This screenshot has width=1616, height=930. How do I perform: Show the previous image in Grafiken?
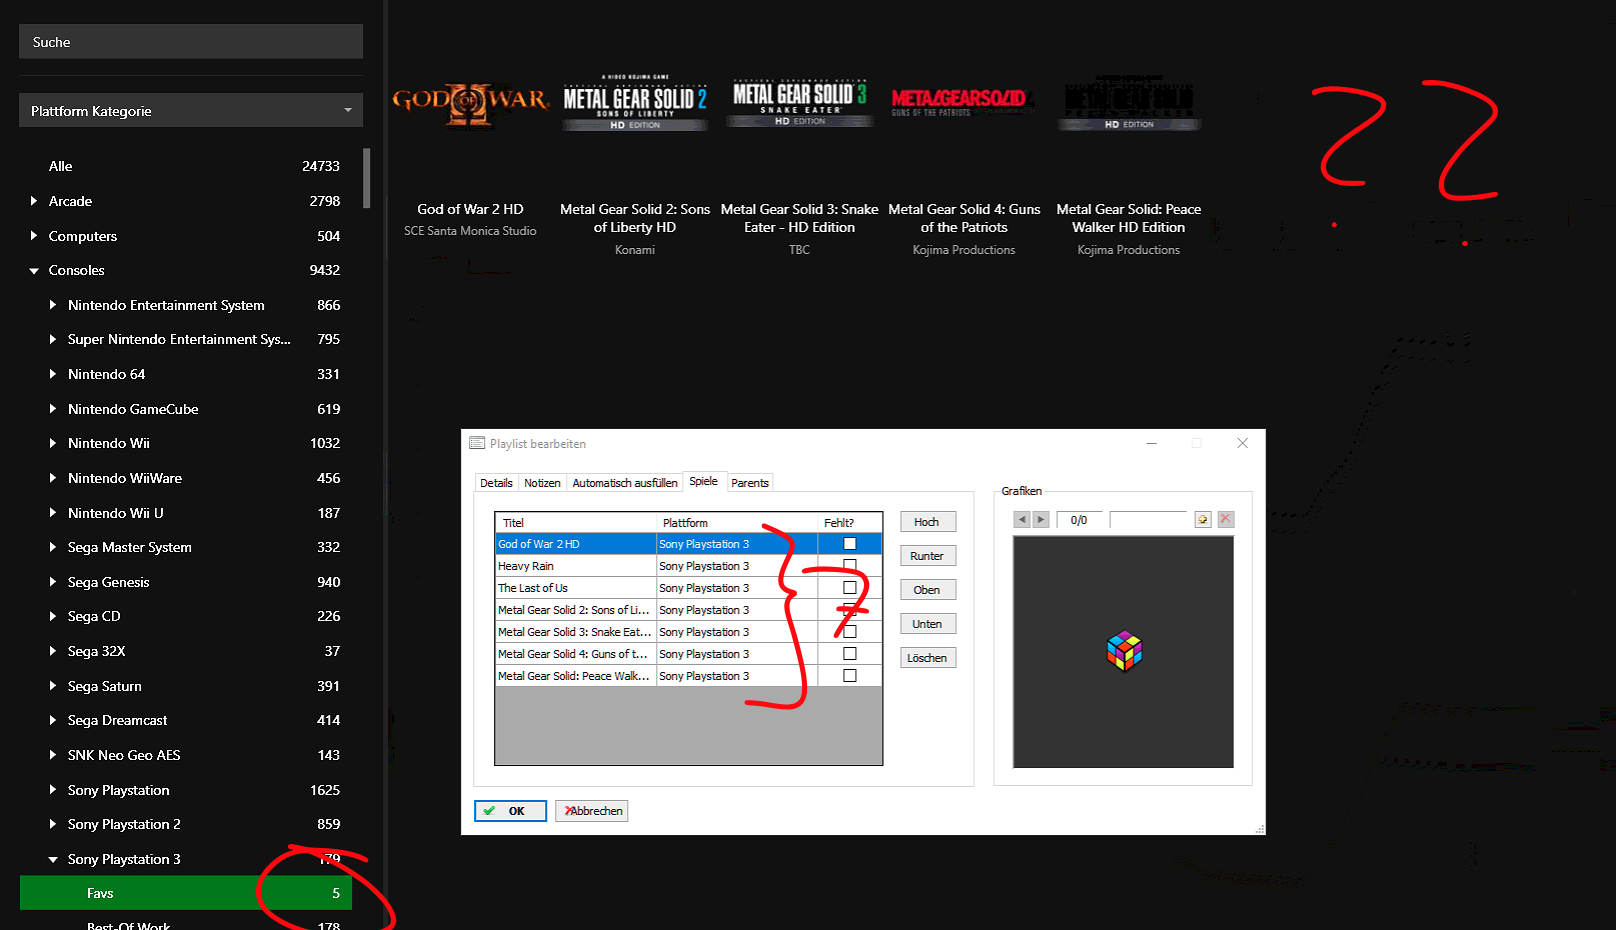[1021, 520]
